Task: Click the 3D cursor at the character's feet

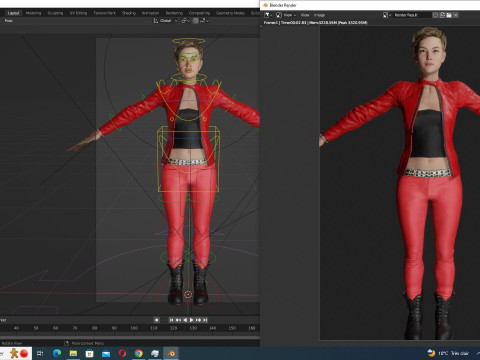Action: [188, 294]
